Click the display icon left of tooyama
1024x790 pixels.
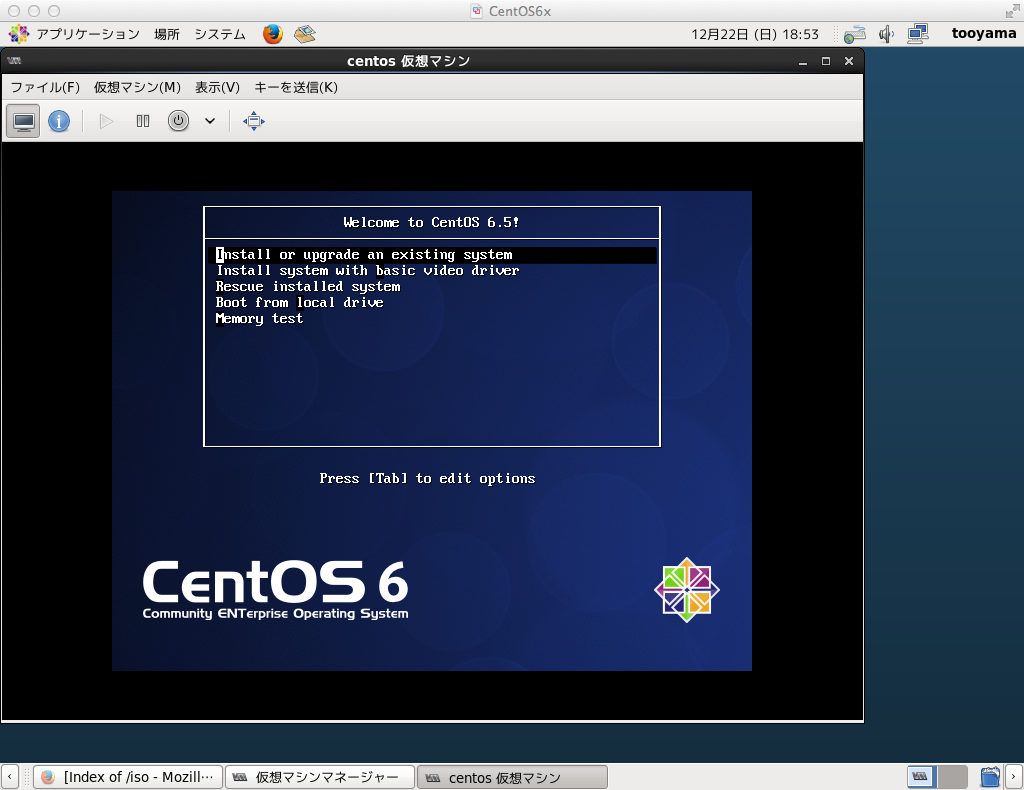pyautogui.click(x=918, y=34)
